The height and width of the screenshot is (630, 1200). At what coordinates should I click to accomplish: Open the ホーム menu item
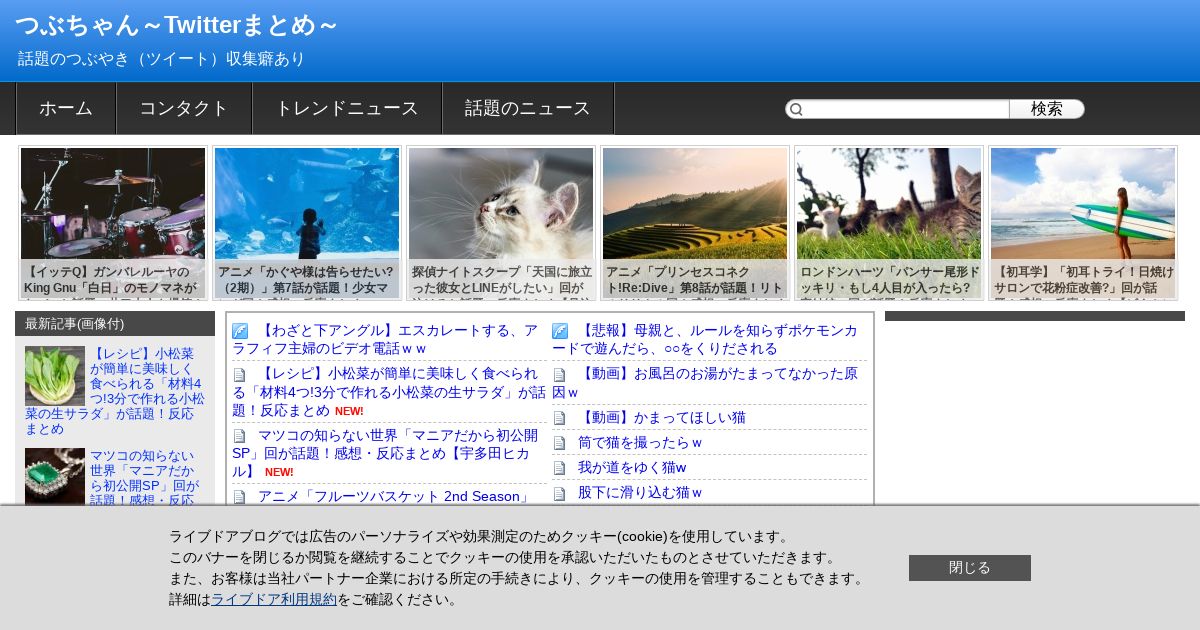pyautogui.click(x=66, y=108)
